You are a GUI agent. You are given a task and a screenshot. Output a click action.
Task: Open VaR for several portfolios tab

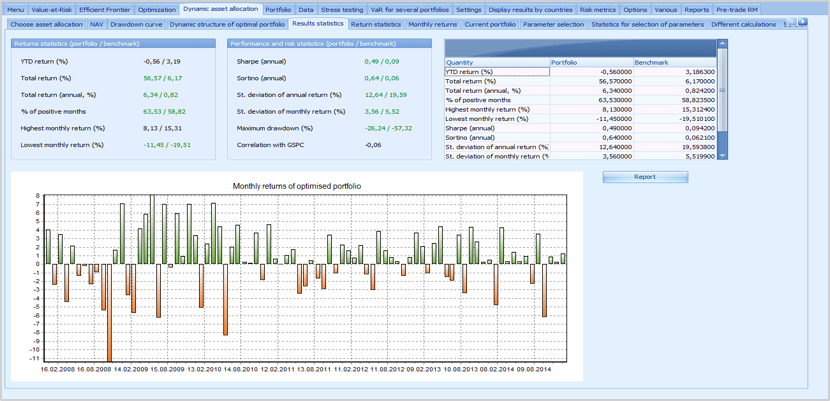point(410,10)
